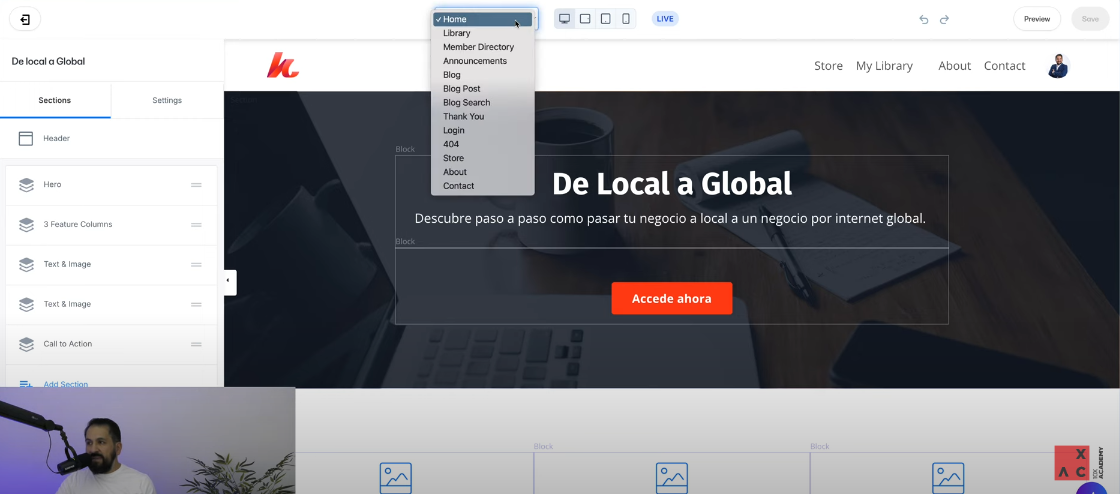Collapse the sidebar with arrow handle
1120x494 pixels.
click(x=229, y=281)
